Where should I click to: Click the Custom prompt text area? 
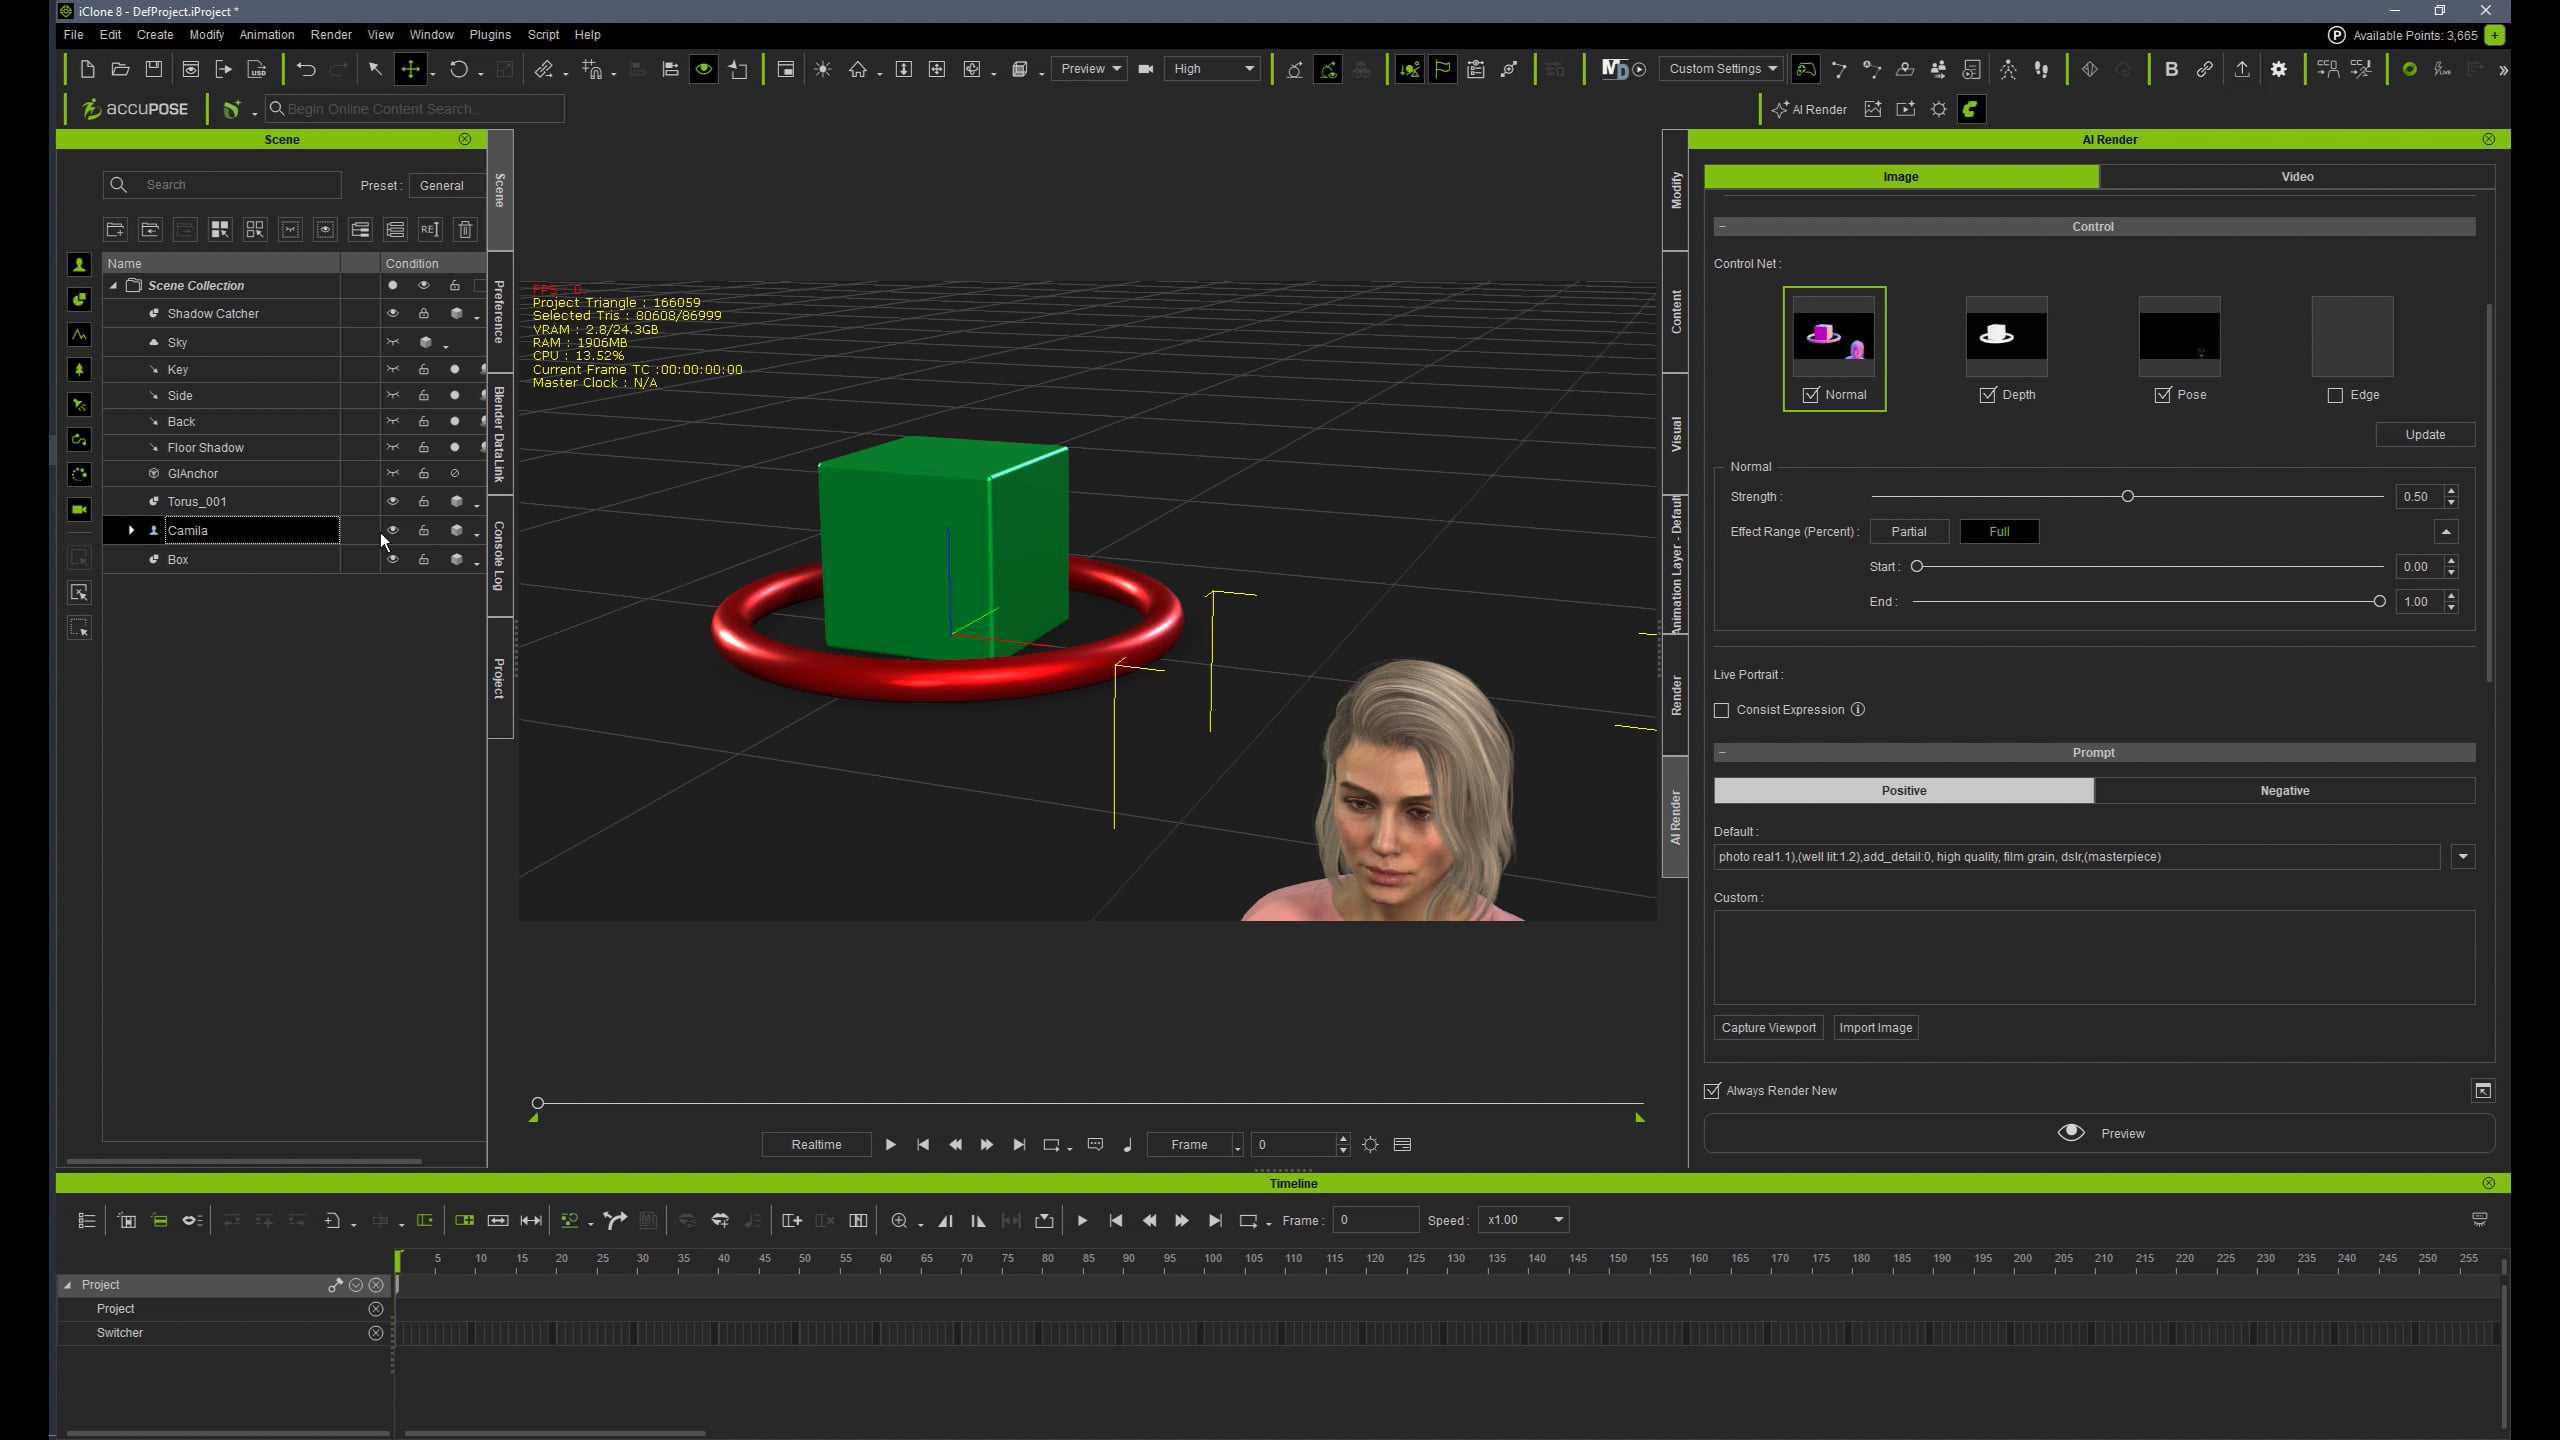(x=2093, y=957)
